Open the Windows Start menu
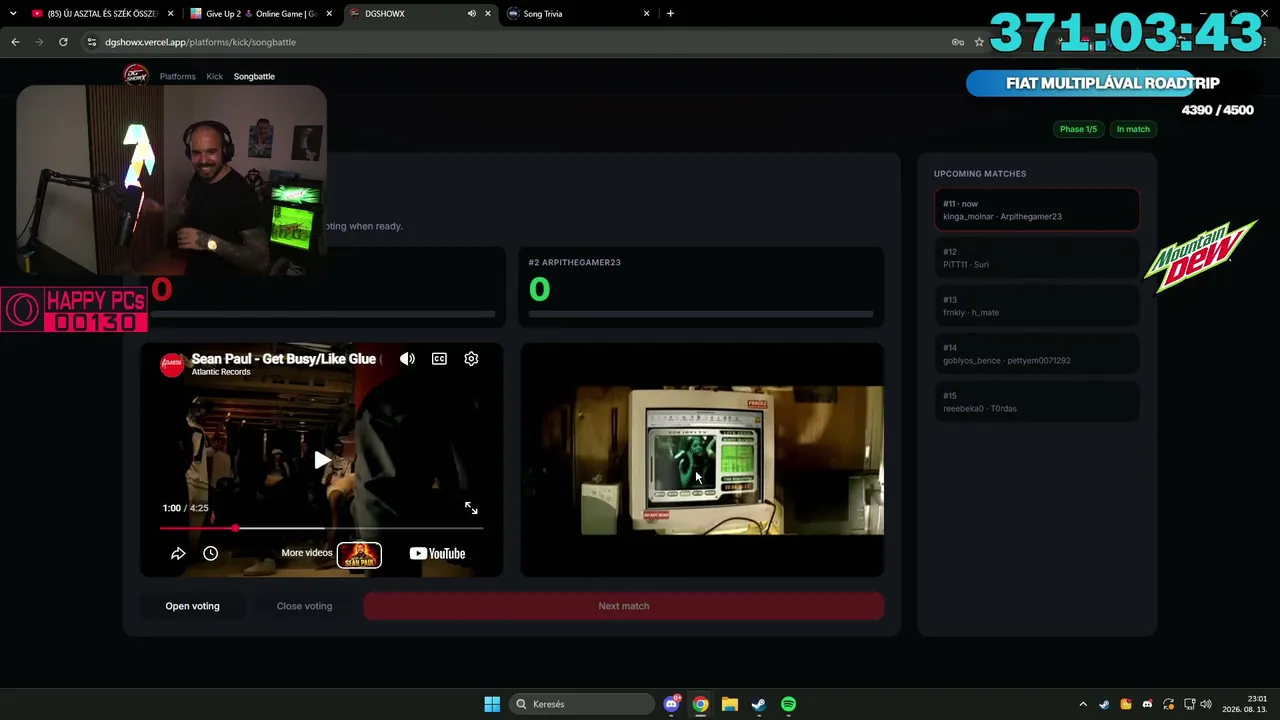This screenshot has width=1280, height=720. point(492,704)
